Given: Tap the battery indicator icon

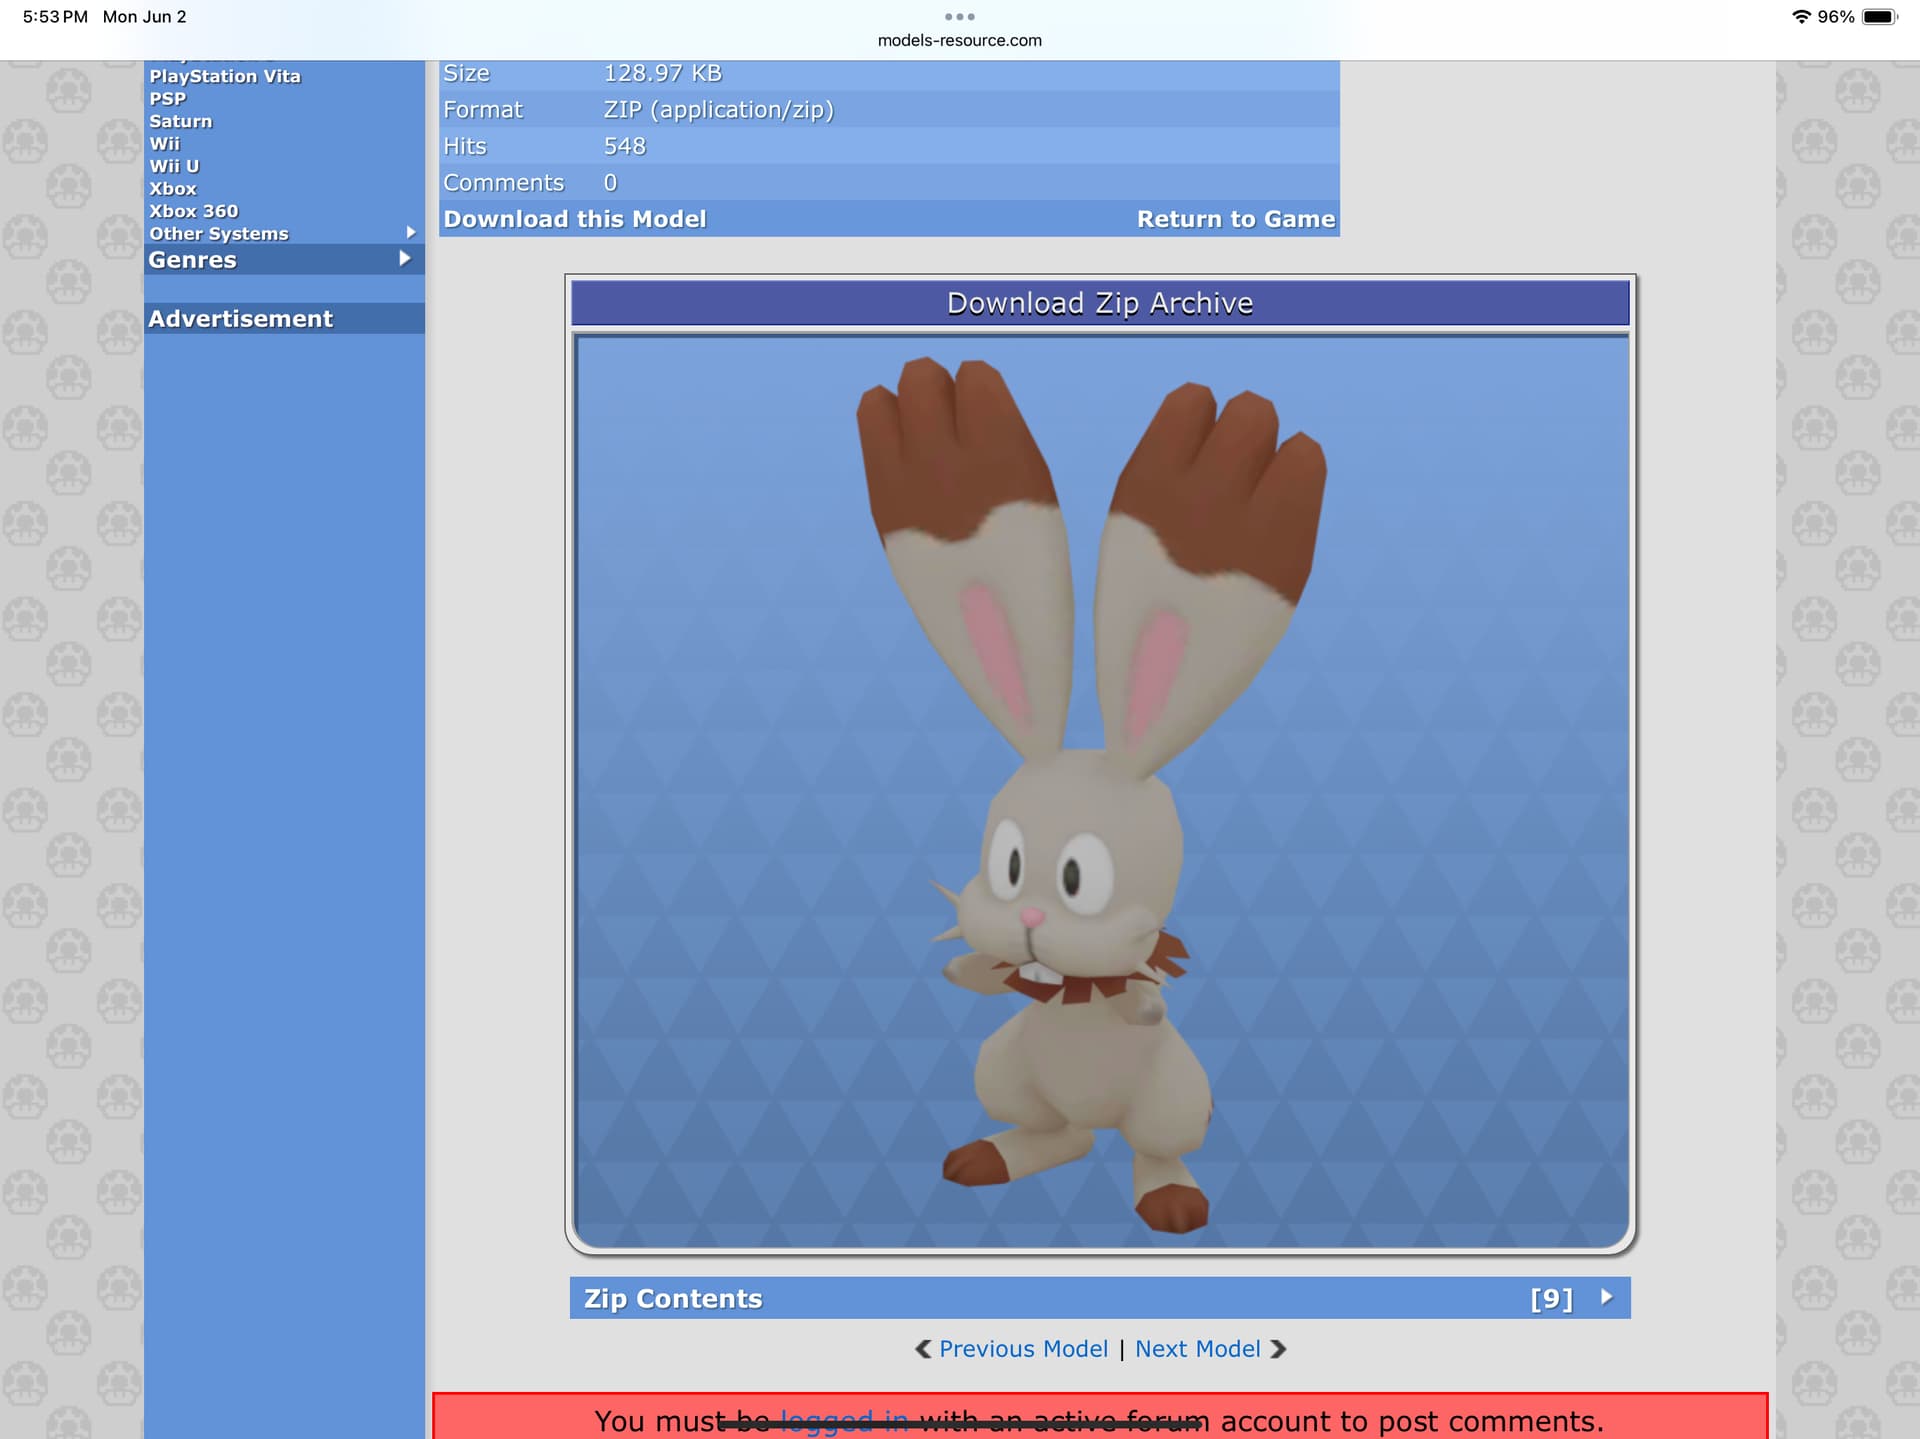Looking at the screenshot, I should (1880, 17).
